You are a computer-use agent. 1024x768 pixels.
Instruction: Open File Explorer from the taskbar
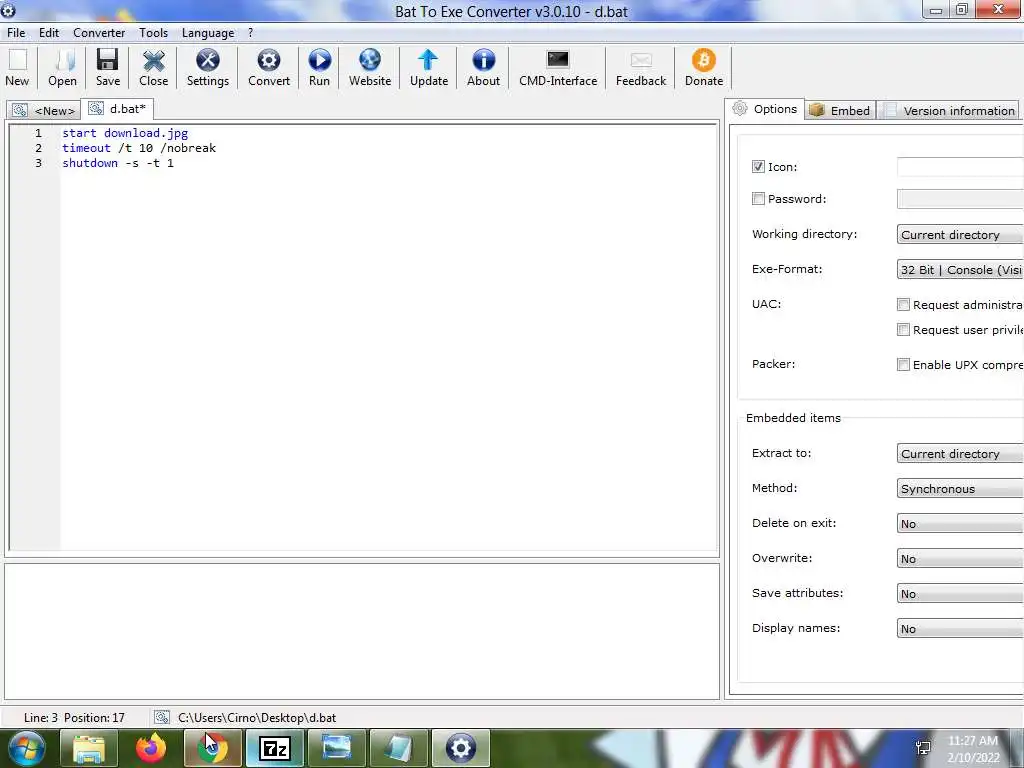89,748
